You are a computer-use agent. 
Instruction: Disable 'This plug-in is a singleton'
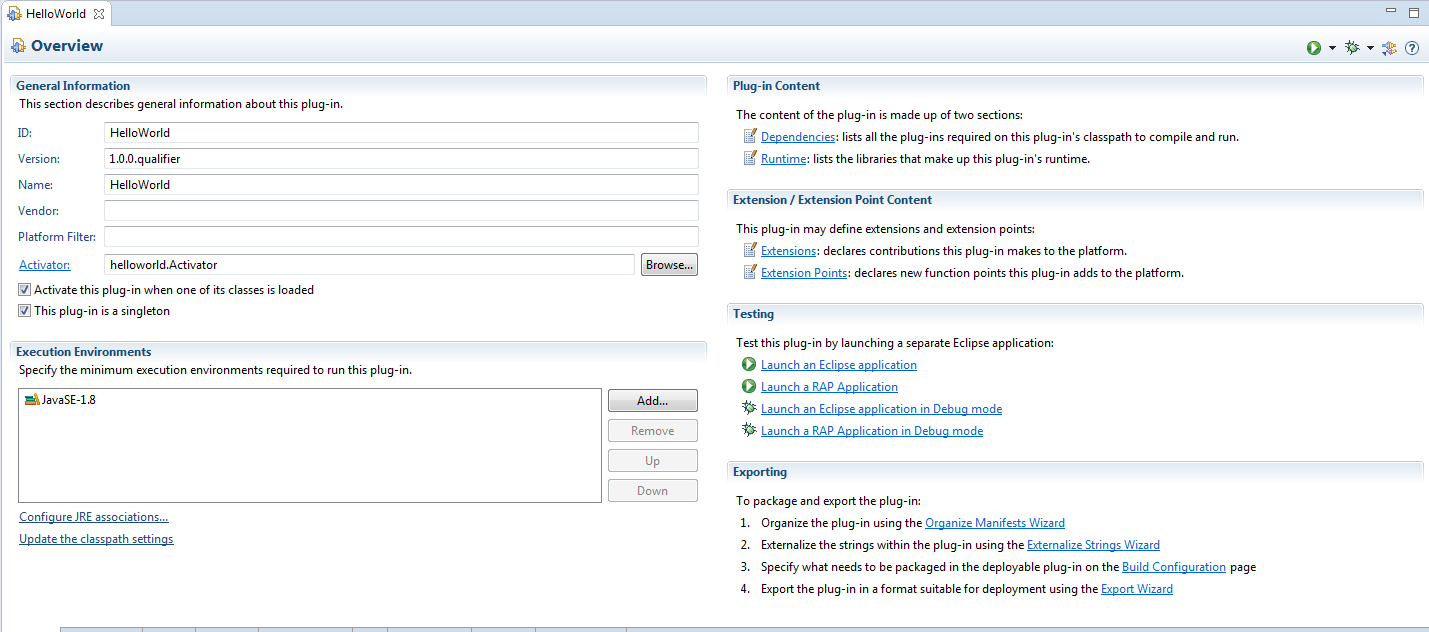(23, 310)
